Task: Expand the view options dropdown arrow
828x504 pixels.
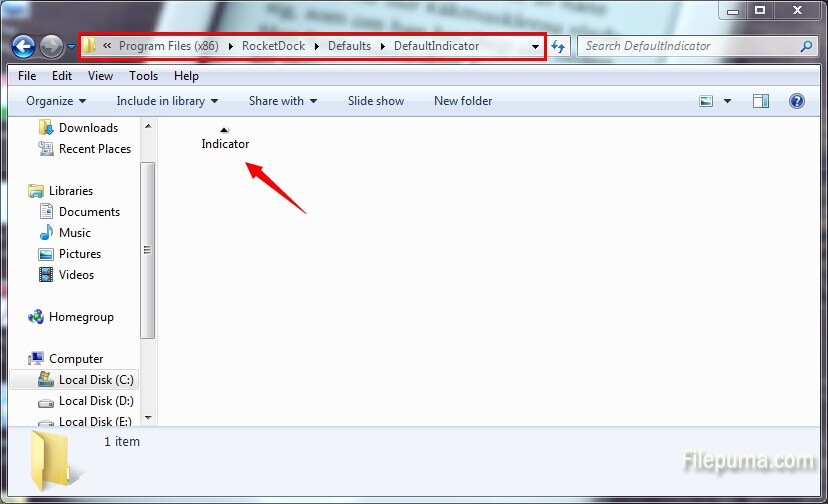Action: click(x=727, y=101)
